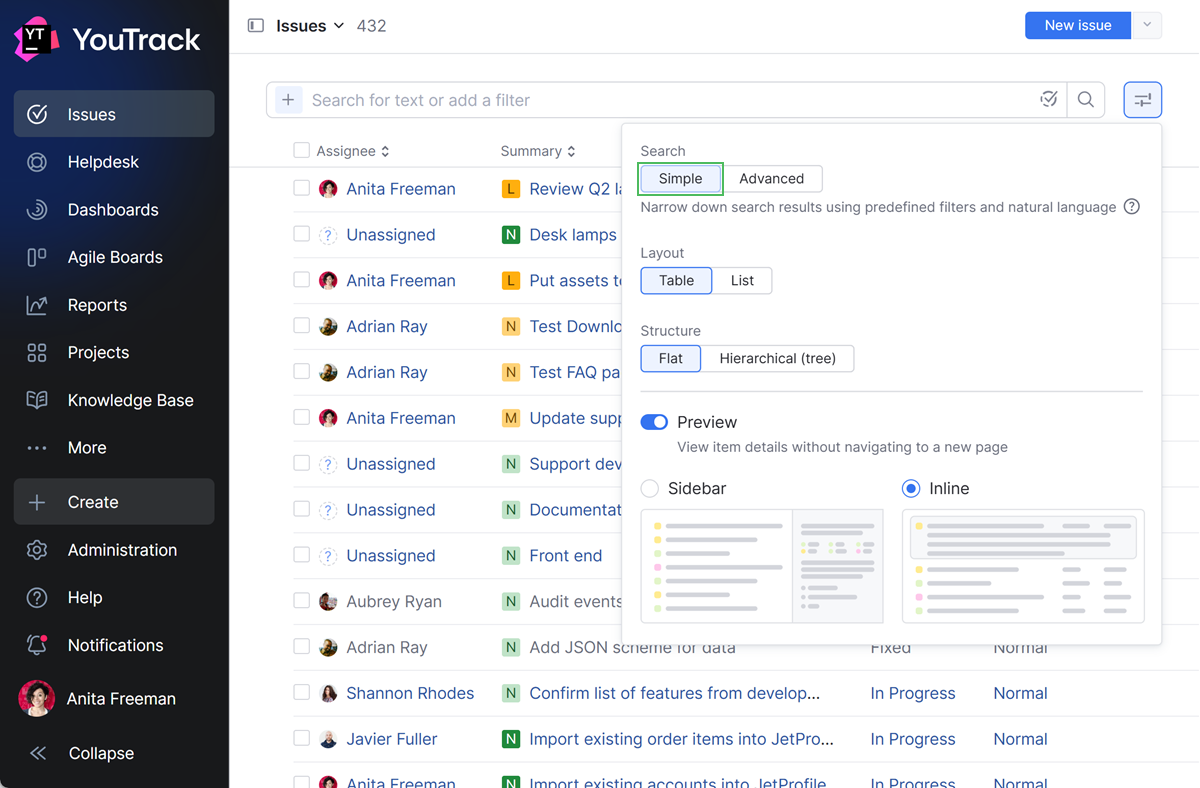
Task: Sort by the Assignee column
Action: pyautogui.click(x=353, y=151)
